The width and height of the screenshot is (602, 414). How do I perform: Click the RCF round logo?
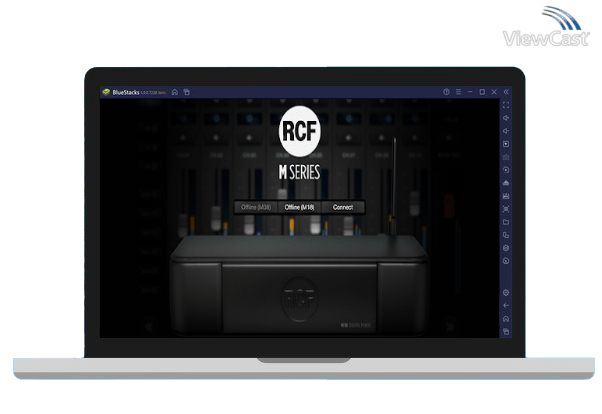(x=299, y=131)
